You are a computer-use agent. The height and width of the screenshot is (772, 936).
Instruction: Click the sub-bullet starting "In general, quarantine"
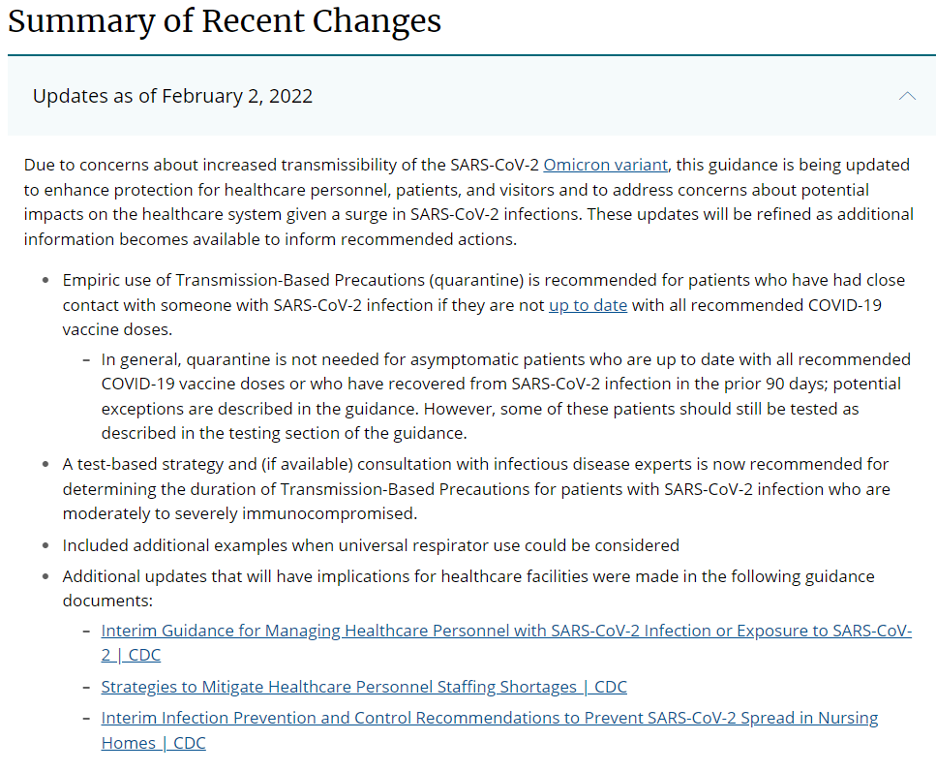(505, 396)
